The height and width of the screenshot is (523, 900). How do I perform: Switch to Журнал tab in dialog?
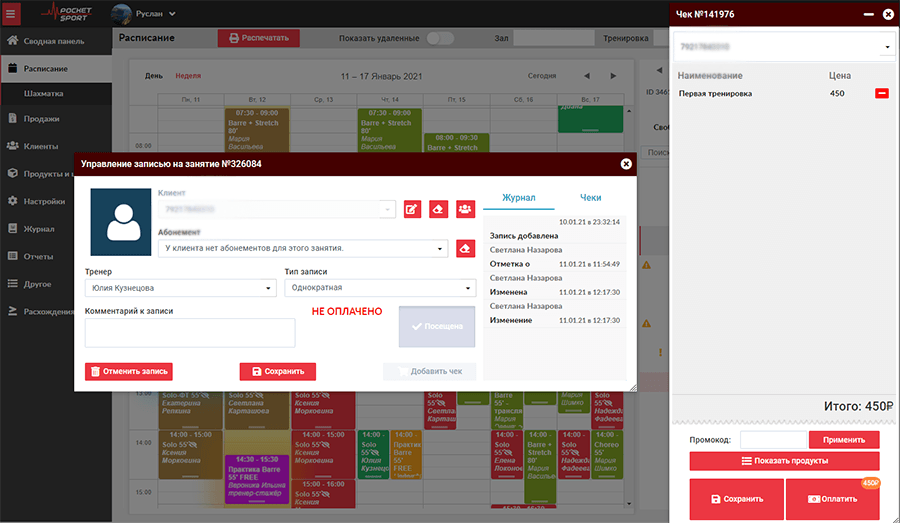(x=519, y=198)
